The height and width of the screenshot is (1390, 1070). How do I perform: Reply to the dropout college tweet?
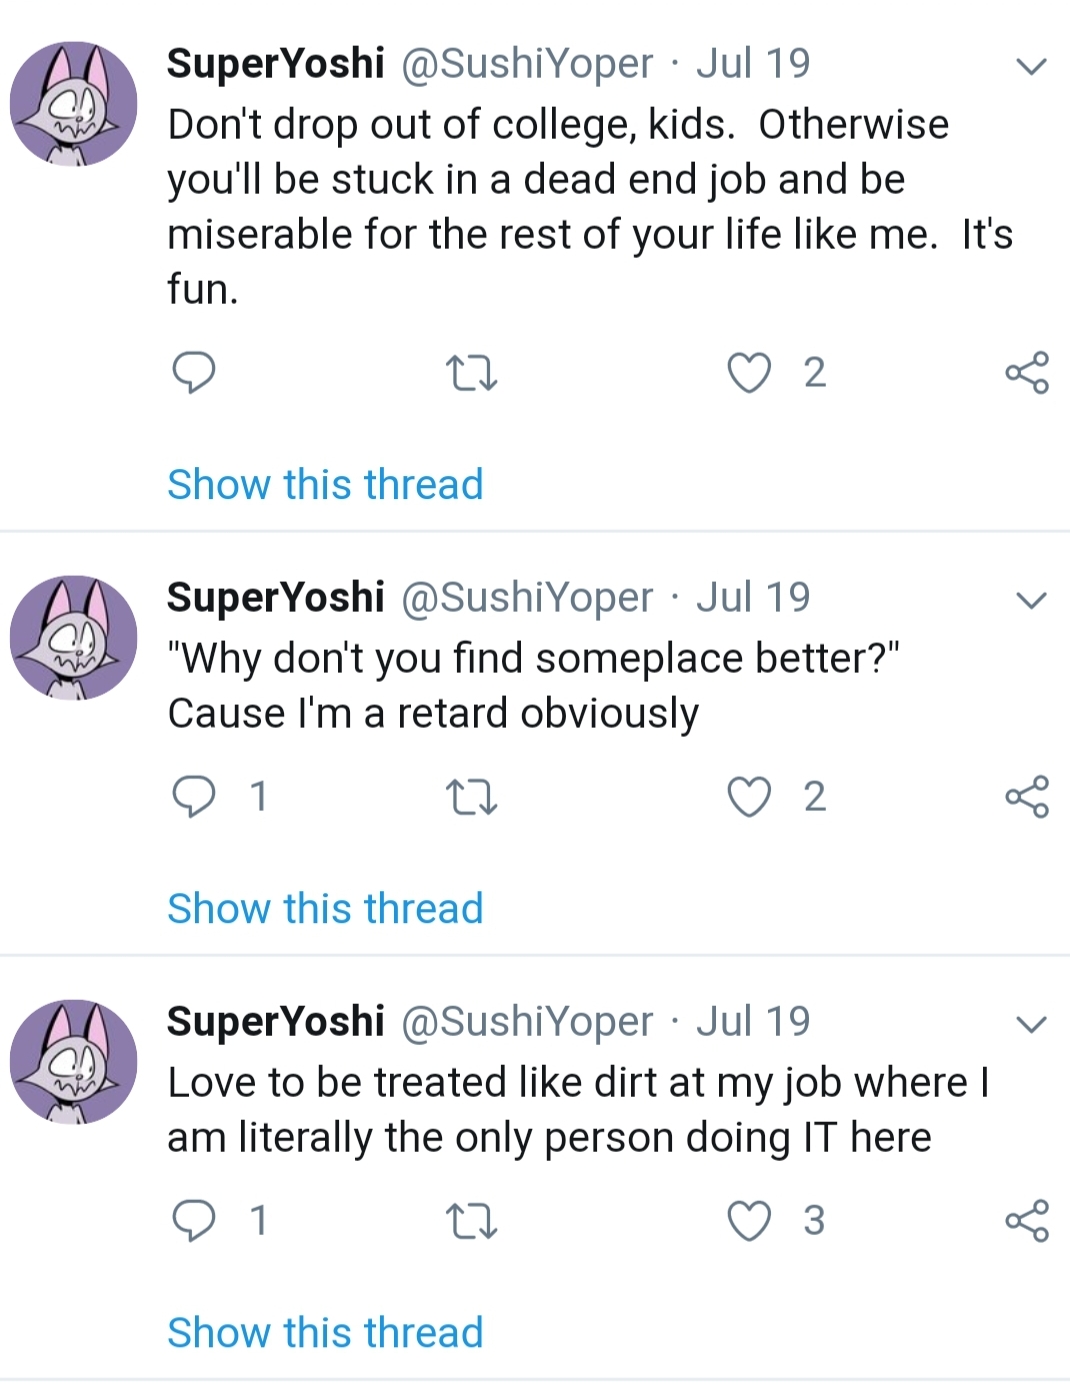coord(194,373)
